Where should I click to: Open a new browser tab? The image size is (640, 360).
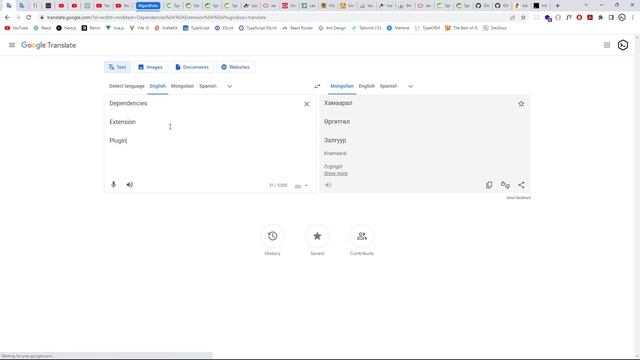[x=558, y=5]
